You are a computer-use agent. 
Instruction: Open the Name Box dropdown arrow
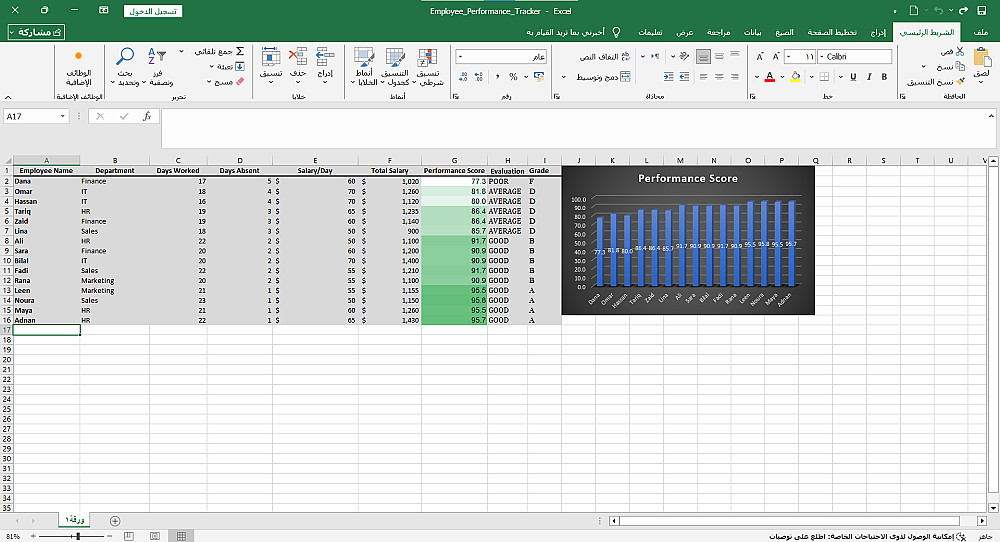tap(63, 116)
